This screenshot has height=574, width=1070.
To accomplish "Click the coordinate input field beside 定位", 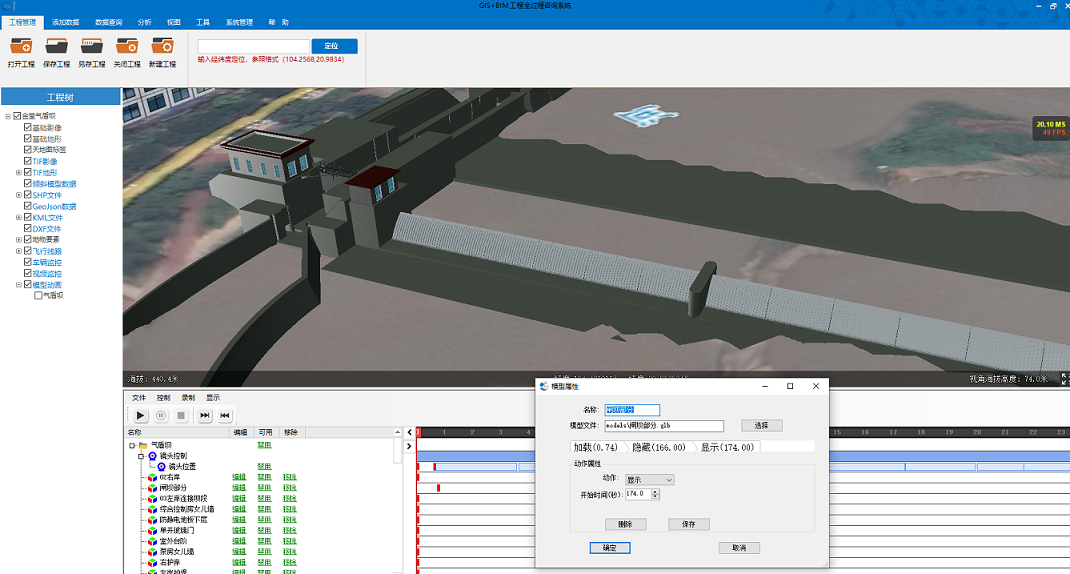I will 254,47.
